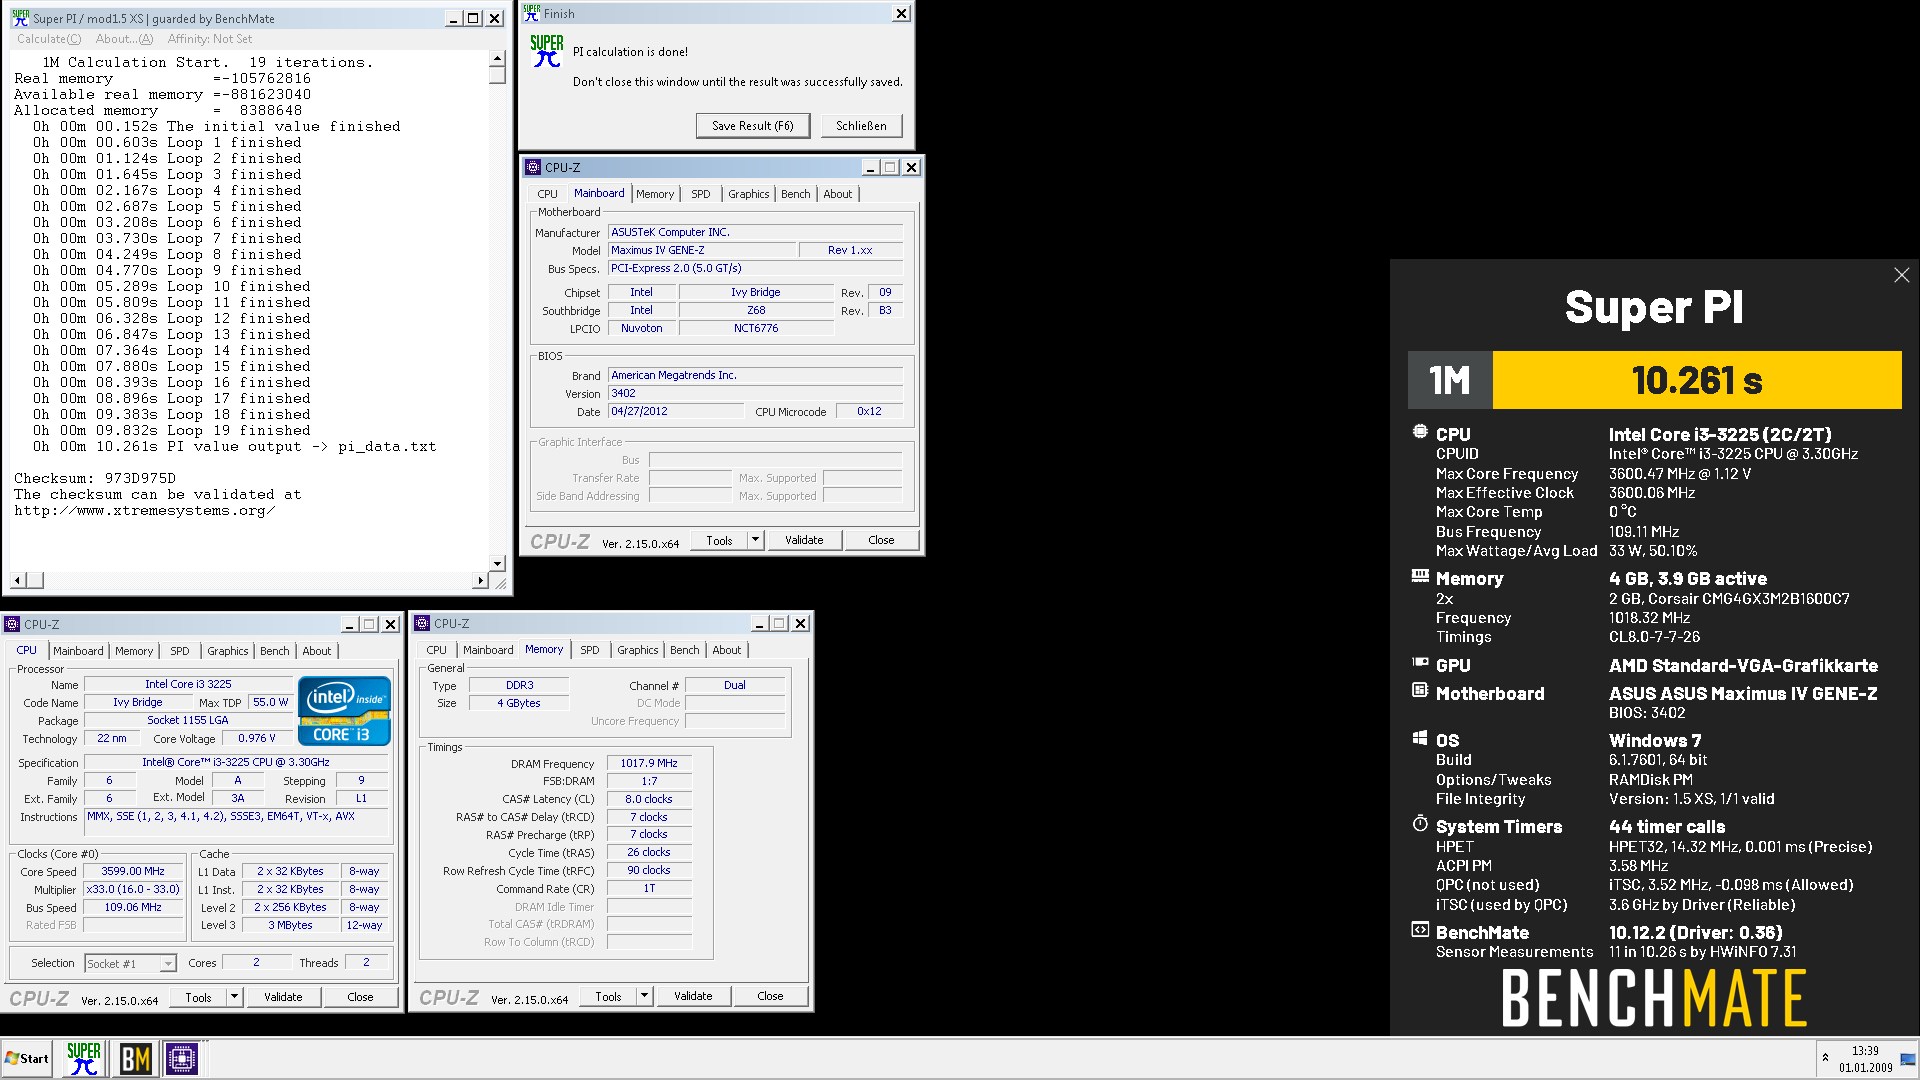This screenshot has height=1080, width=1920.
Task: Click the CAS# Latency 8.0 clocks value
Action: [x=649, y=799]
